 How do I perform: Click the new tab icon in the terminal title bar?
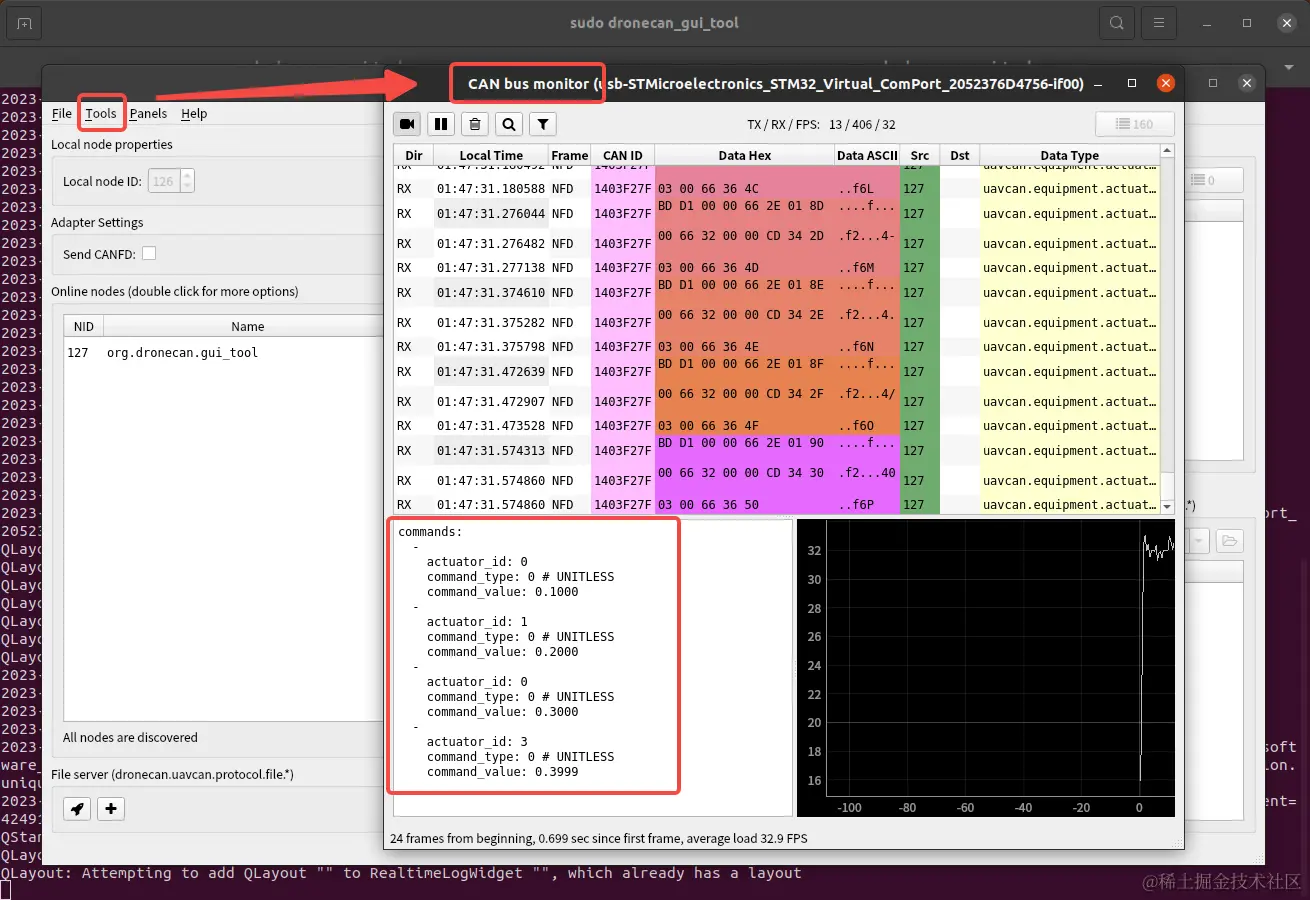24,23
